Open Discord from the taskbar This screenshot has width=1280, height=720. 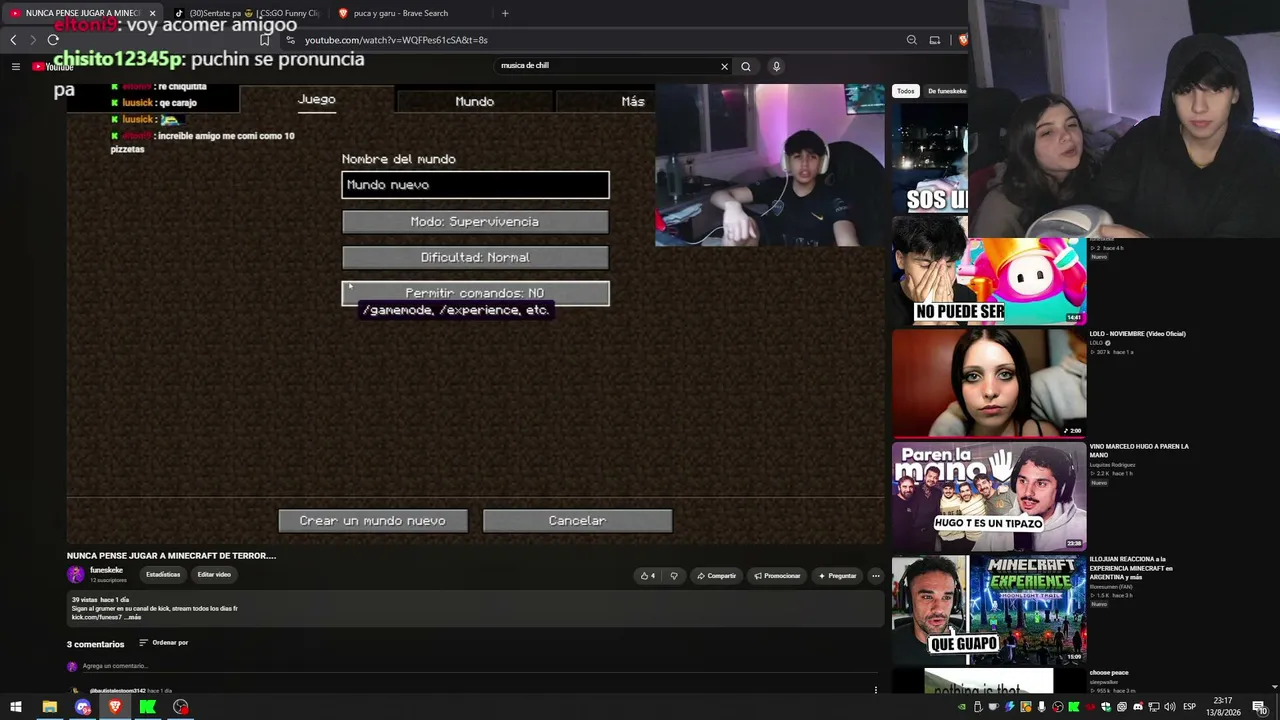(83, 707)
